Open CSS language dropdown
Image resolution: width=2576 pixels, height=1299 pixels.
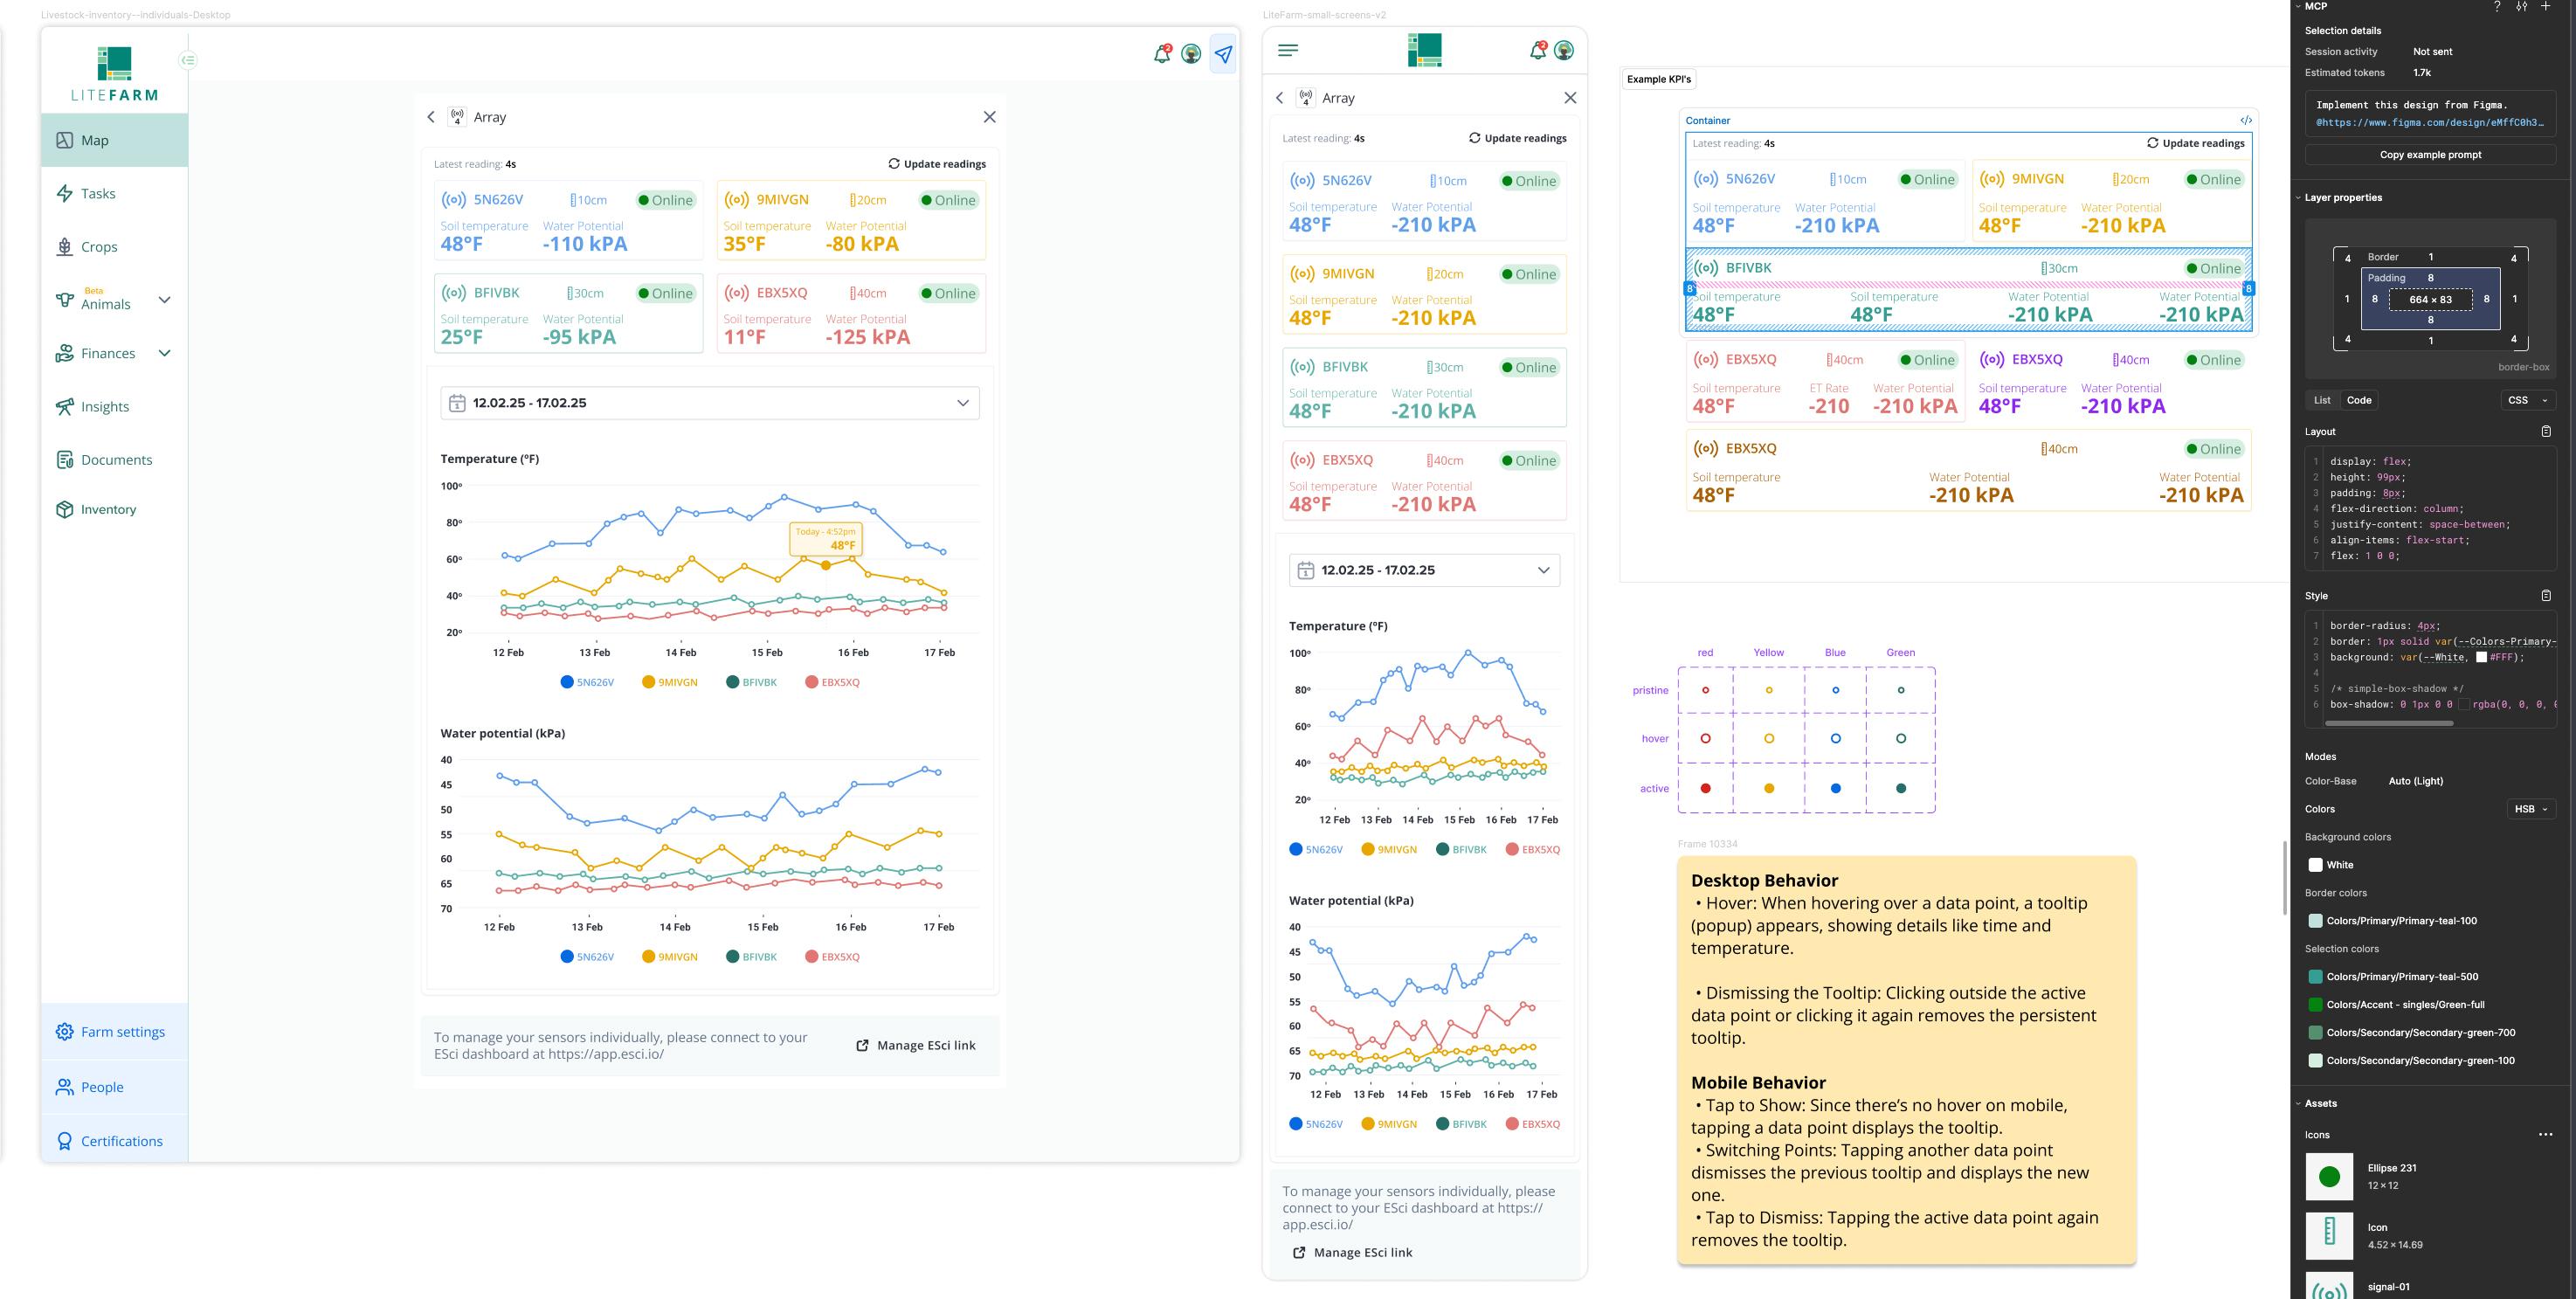click(x=2527, y=400)
